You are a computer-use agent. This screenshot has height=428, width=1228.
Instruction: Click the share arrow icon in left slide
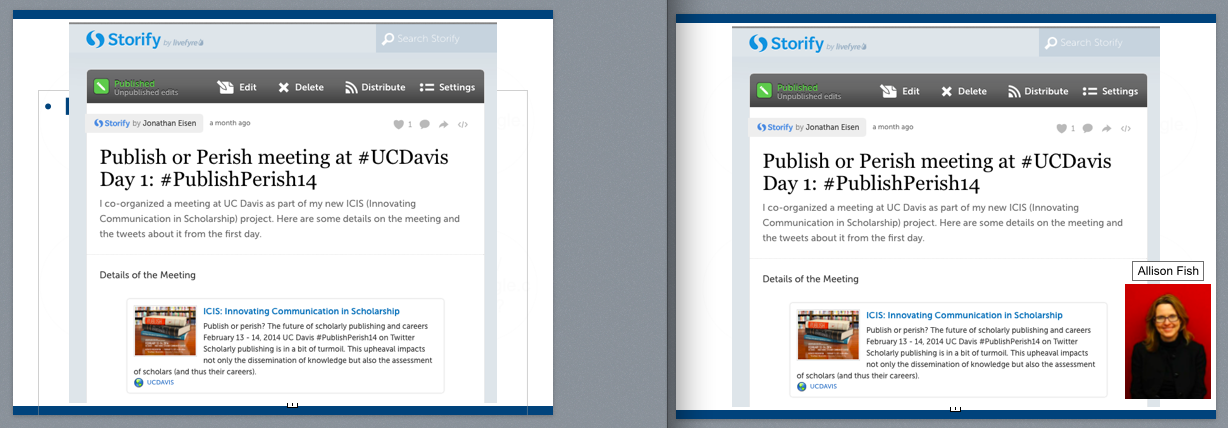(443, 125)
